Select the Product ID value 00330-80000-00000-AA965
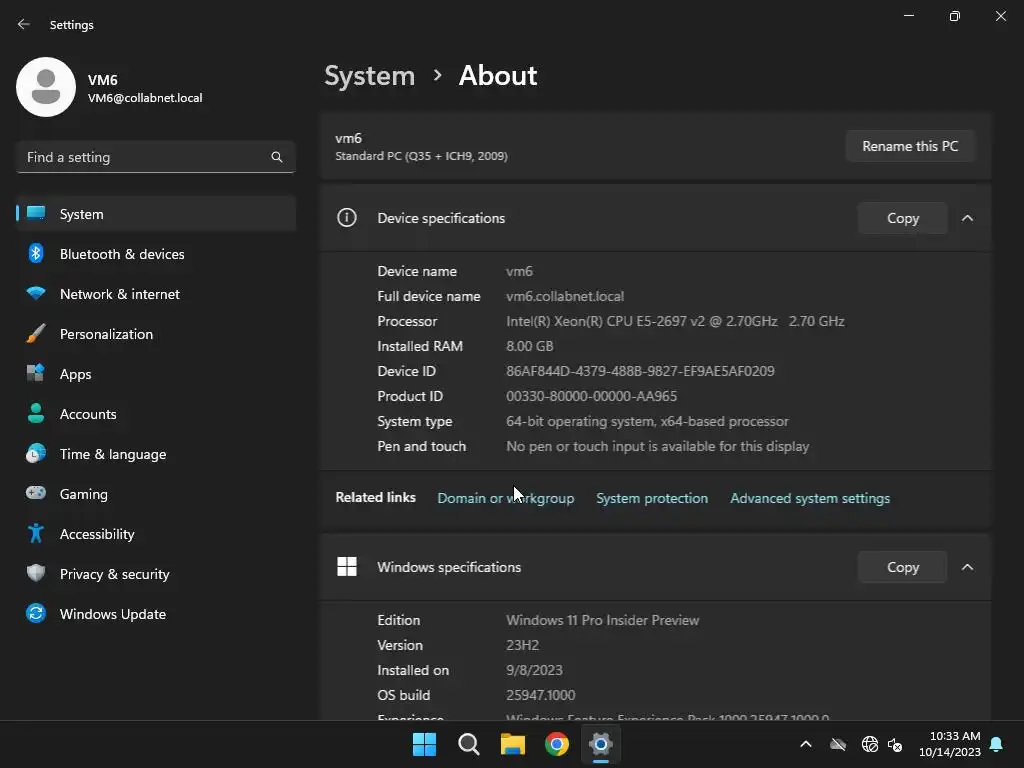The height and width of the screenshot is (768, 1024). (591, 396)
